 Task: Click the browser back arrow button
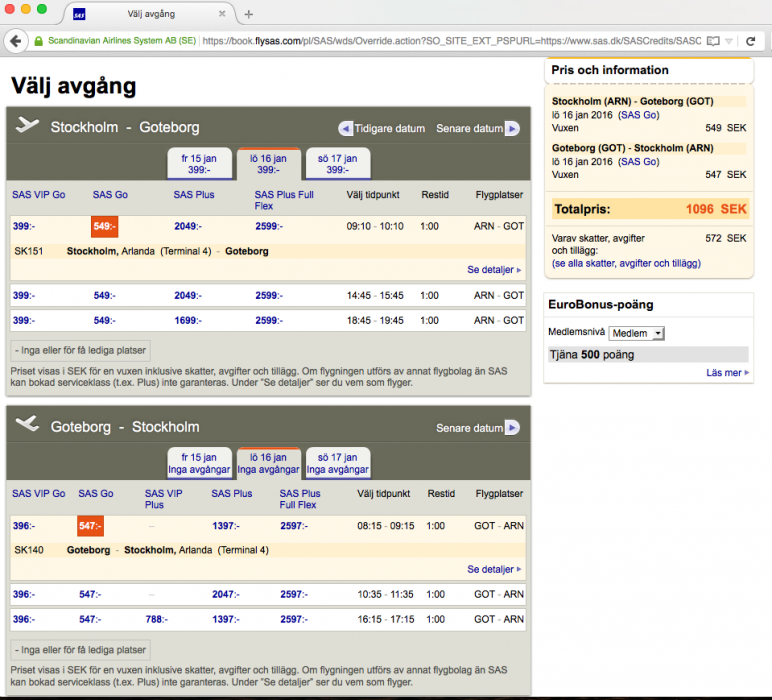click(16, 41)
